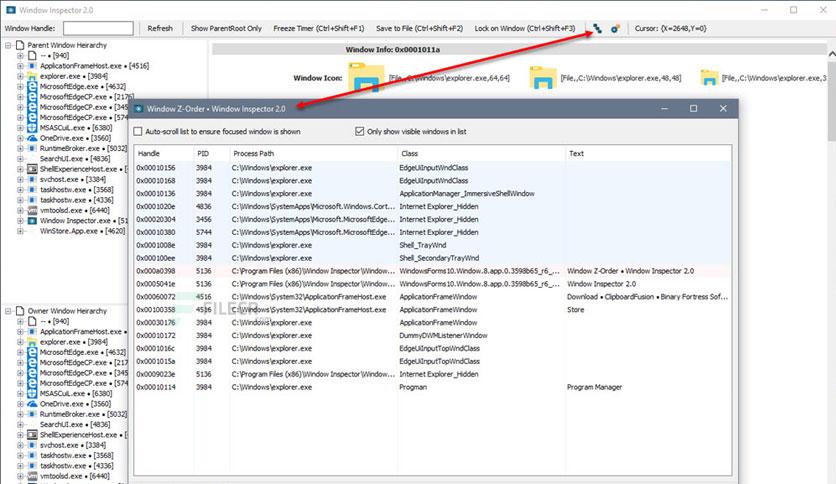Viewport: 836px width, 484px height.
Task: Click the MicrosoftEdge.exe [4632] Edge icon
Action: tap(32, 86)
